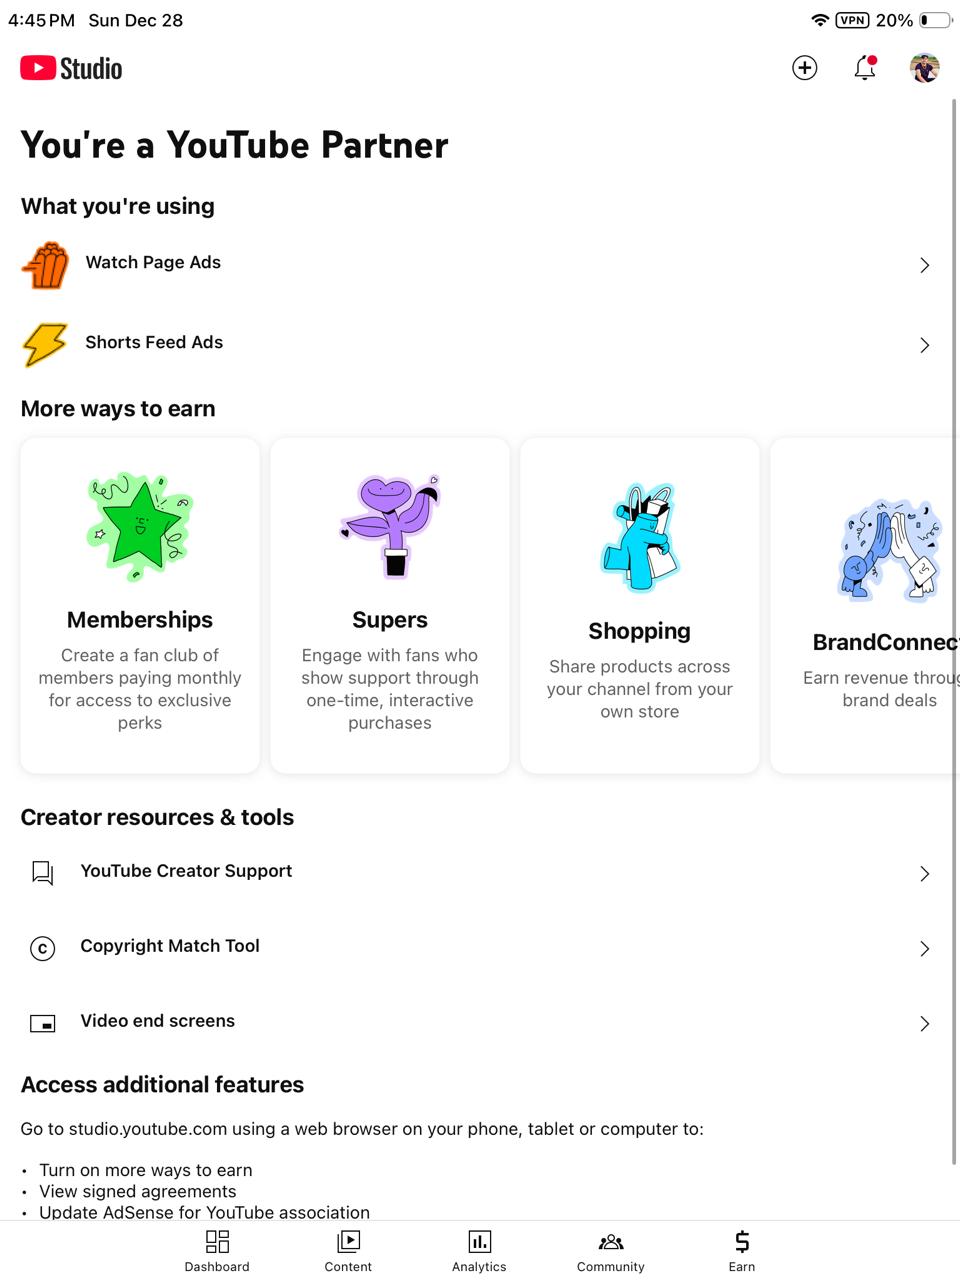Tap the YouTube Studio logo

pyautogui.click(x=71, y=68)
